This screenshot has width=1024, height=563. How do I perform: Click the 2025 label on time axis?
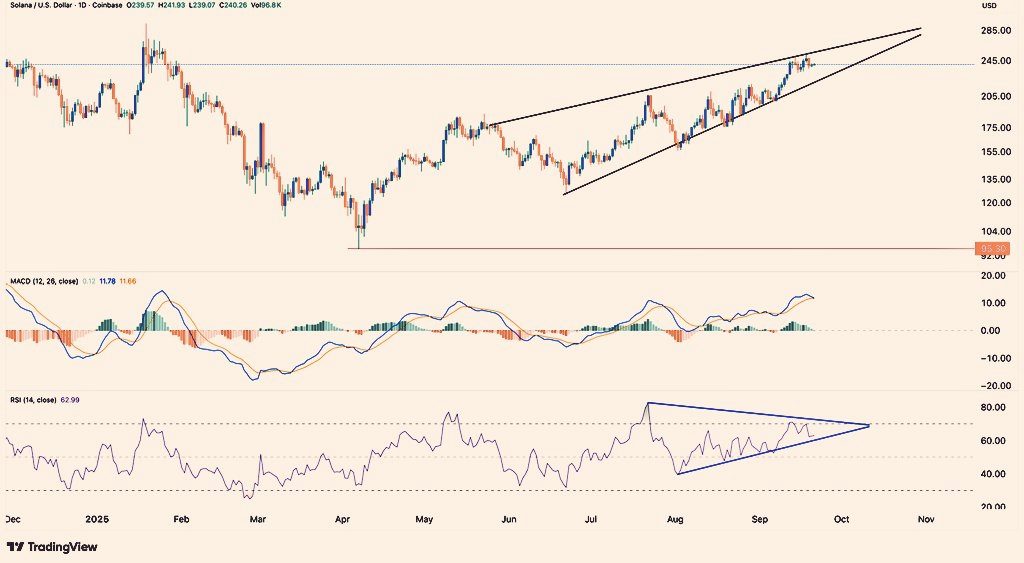96,520
